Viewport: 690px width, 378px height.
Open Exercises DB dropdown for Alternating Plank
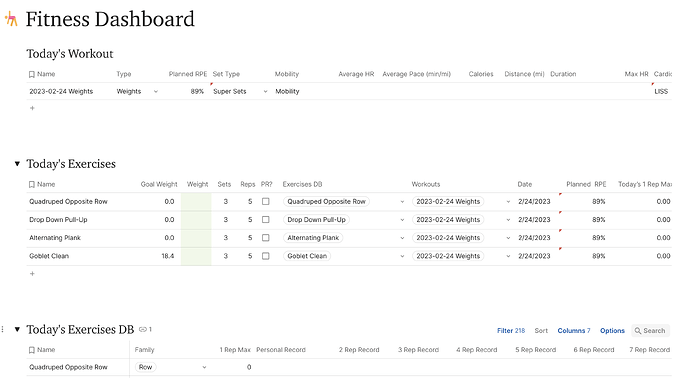click(x=402, y=238)
